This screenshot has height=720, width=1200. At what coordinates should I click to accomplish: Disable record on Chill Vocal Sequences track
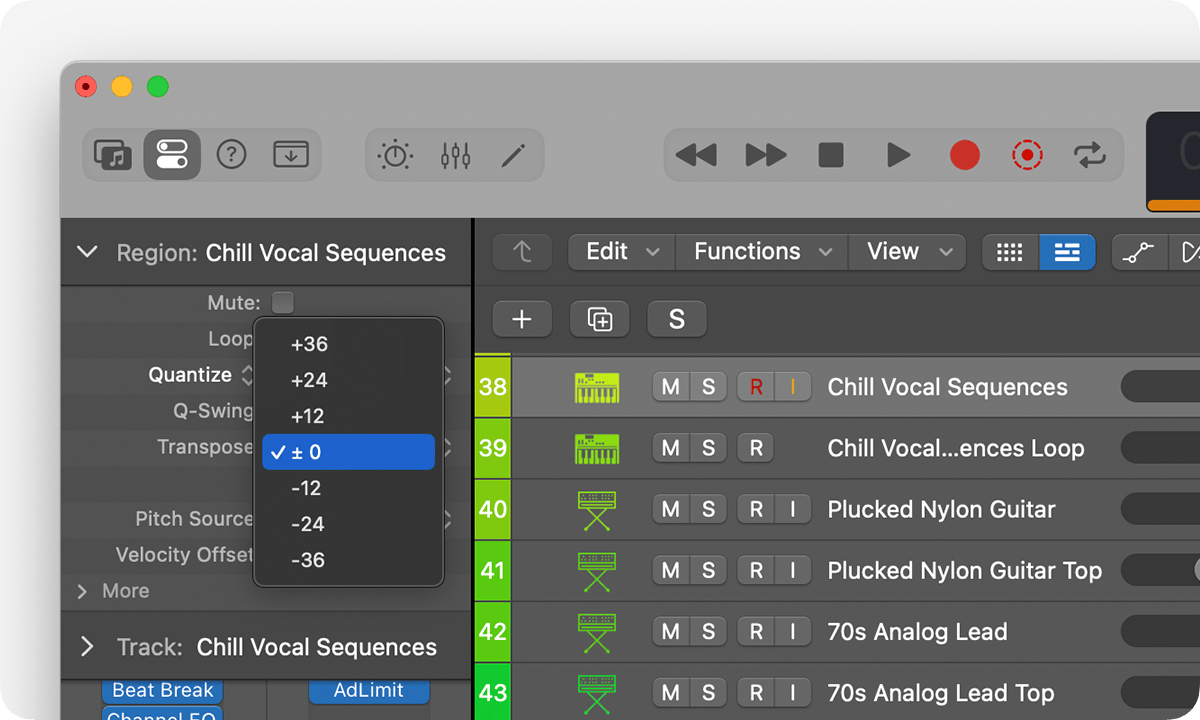[x=756, y=387]
